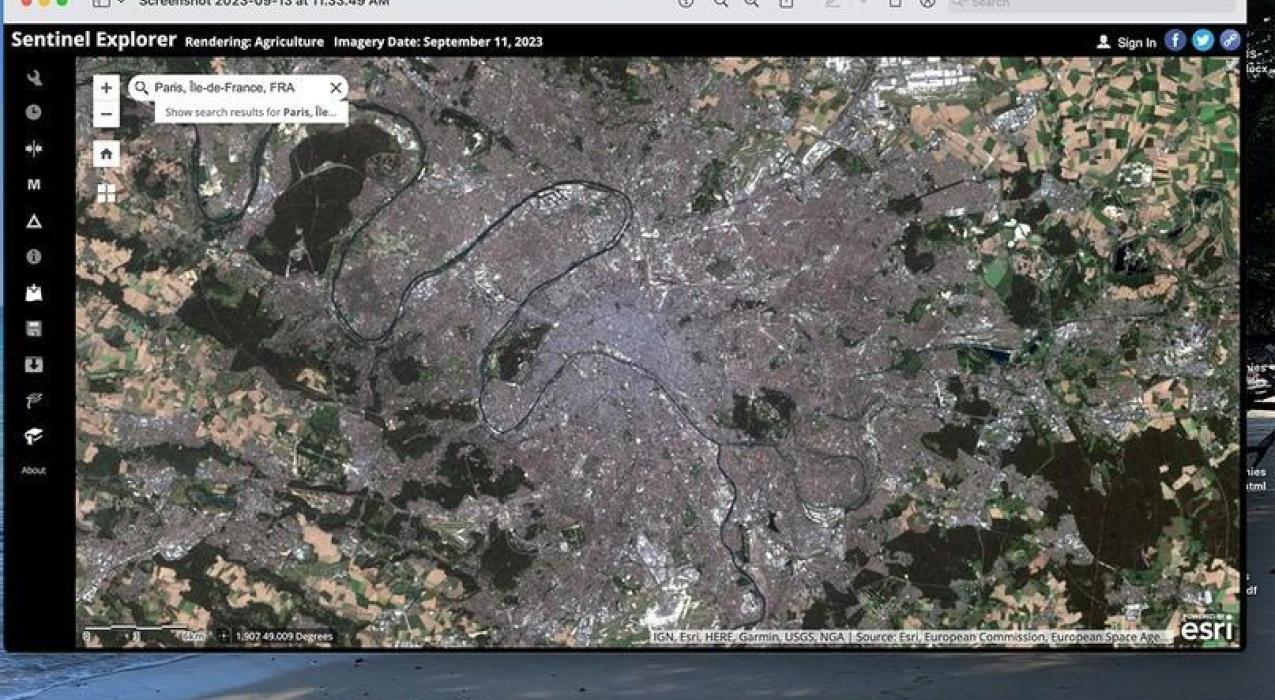
Task: Open the clock imagery time tool
Action: pos(33,112)
